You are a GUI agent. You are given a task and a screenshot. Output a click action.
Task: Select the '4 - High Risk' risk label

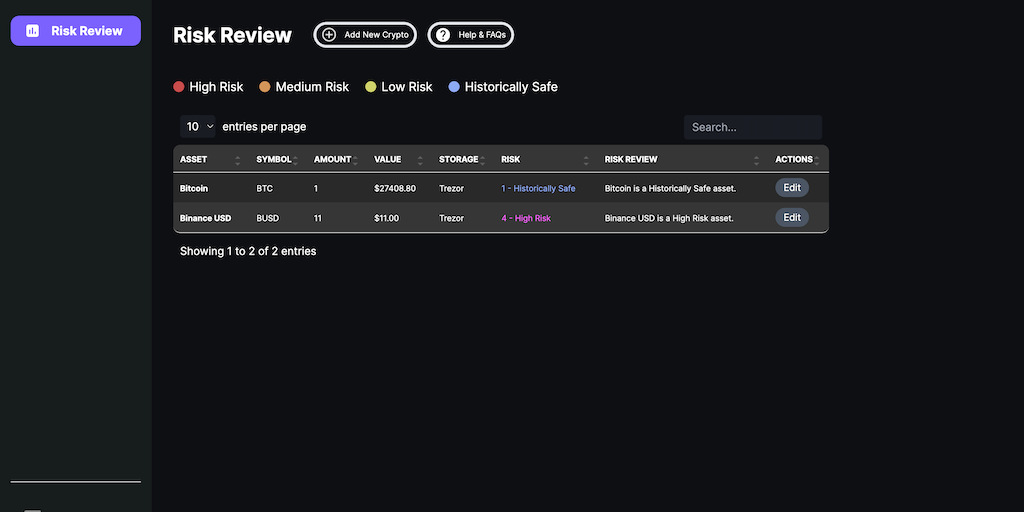(526, 218)
